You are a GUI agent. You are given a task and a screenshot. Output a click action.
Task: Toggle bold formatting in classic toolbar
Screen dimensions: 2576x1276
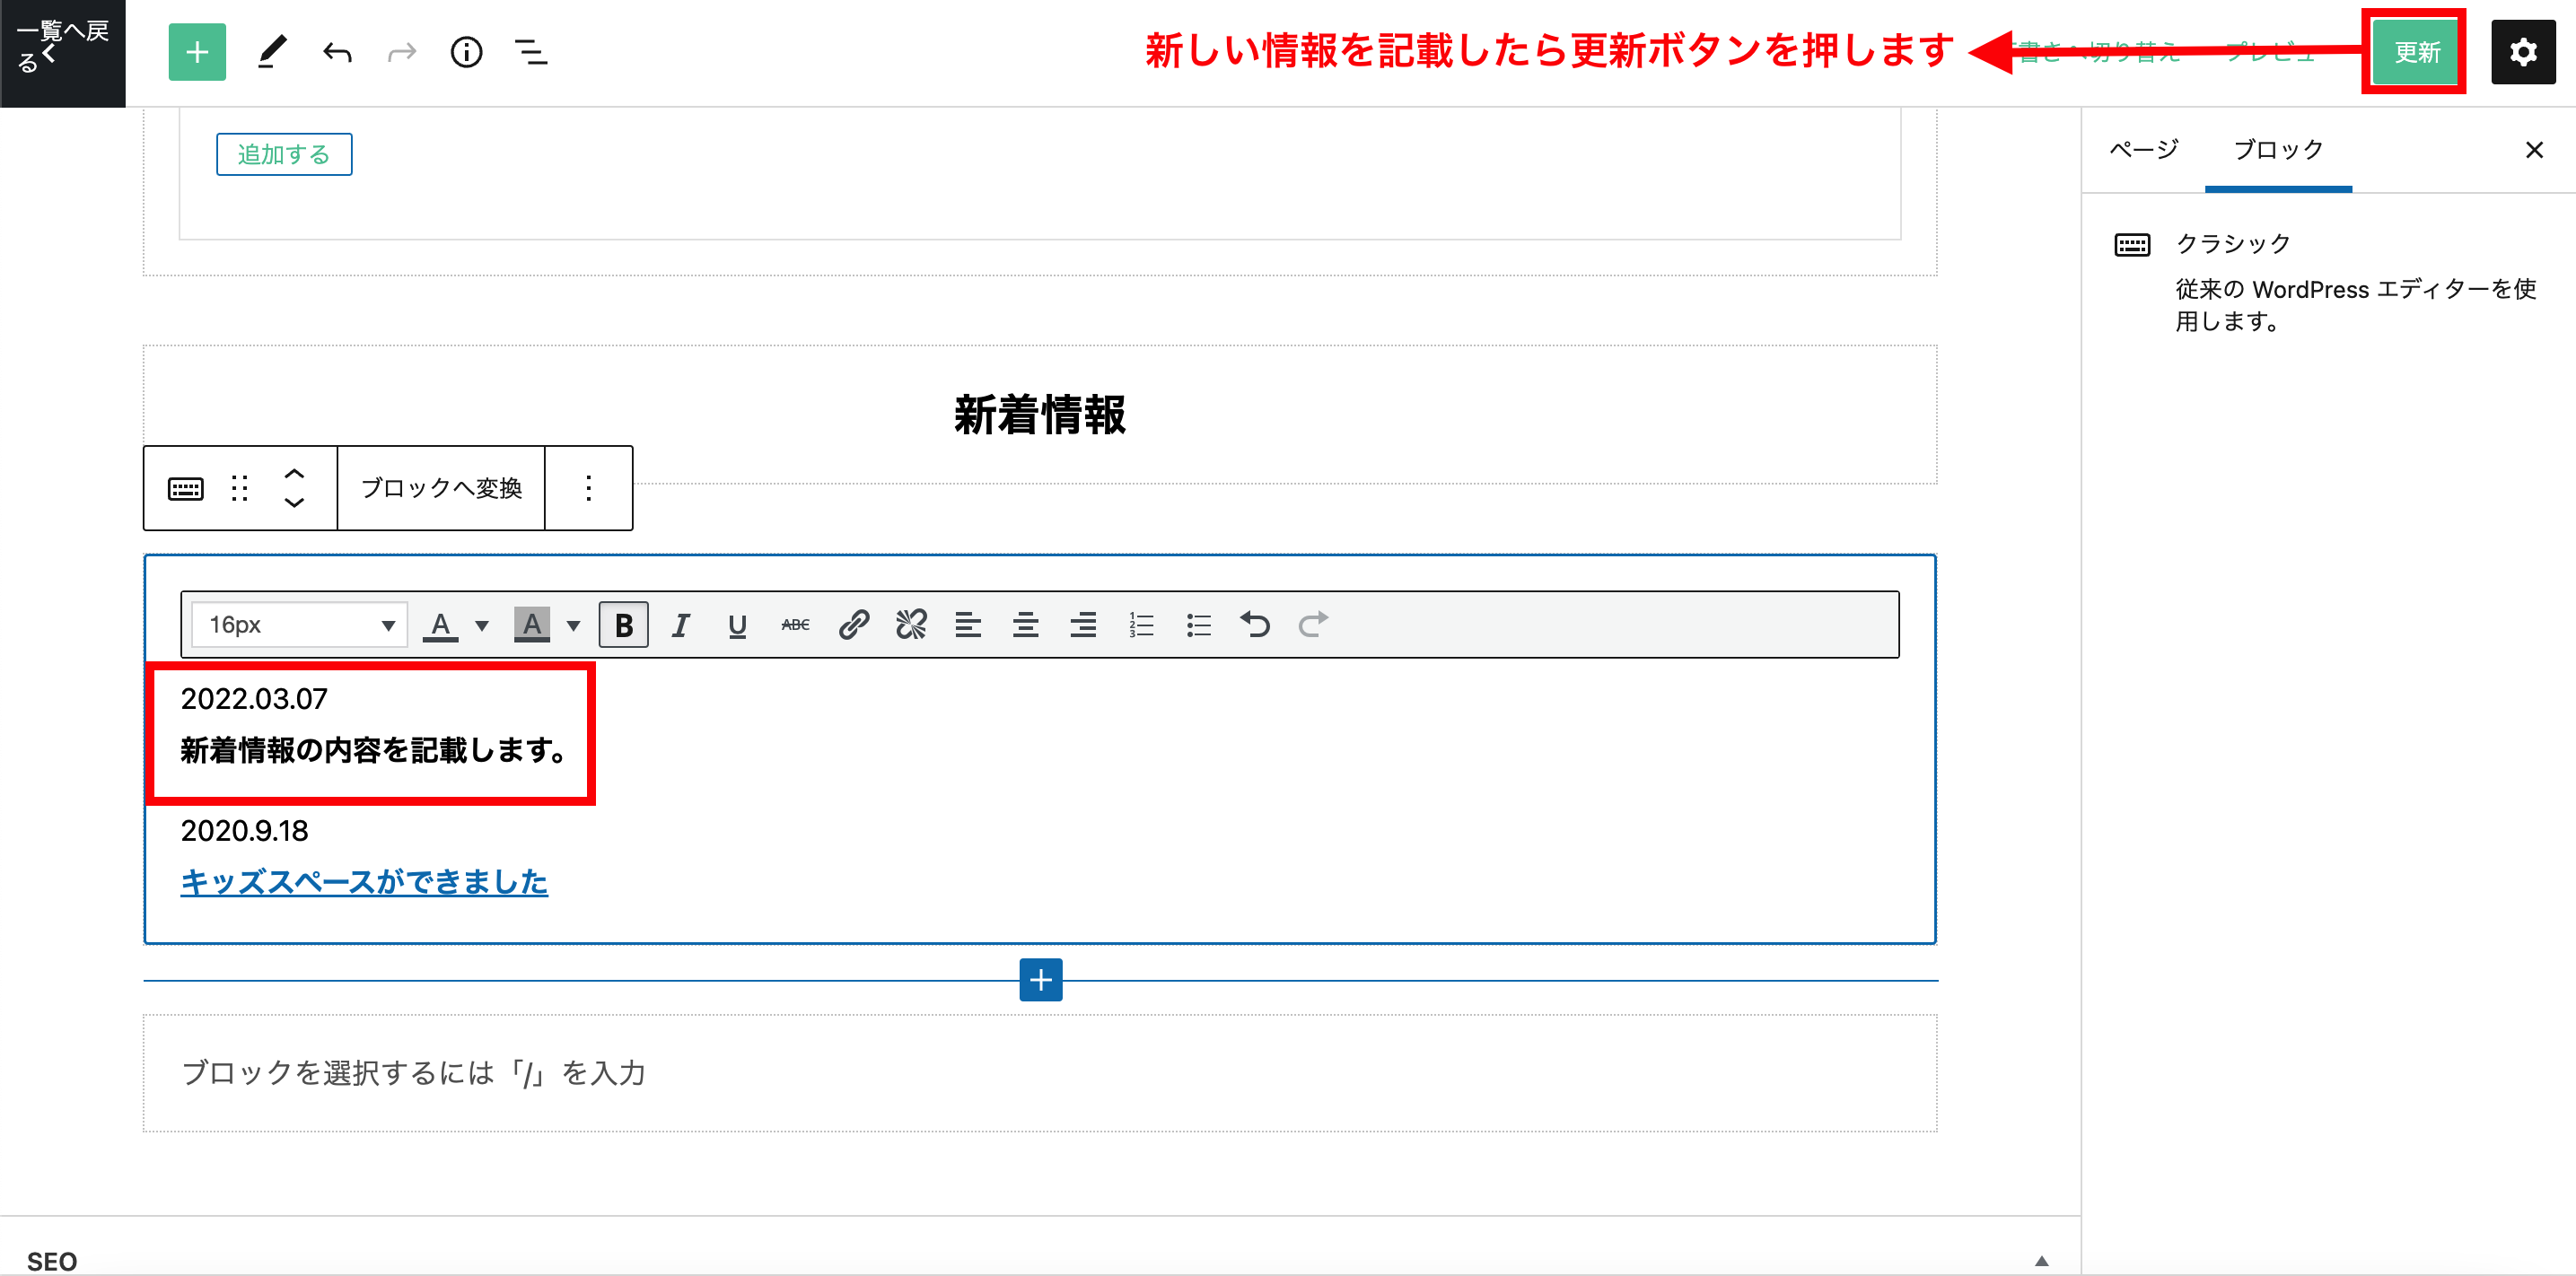[623, 625]
